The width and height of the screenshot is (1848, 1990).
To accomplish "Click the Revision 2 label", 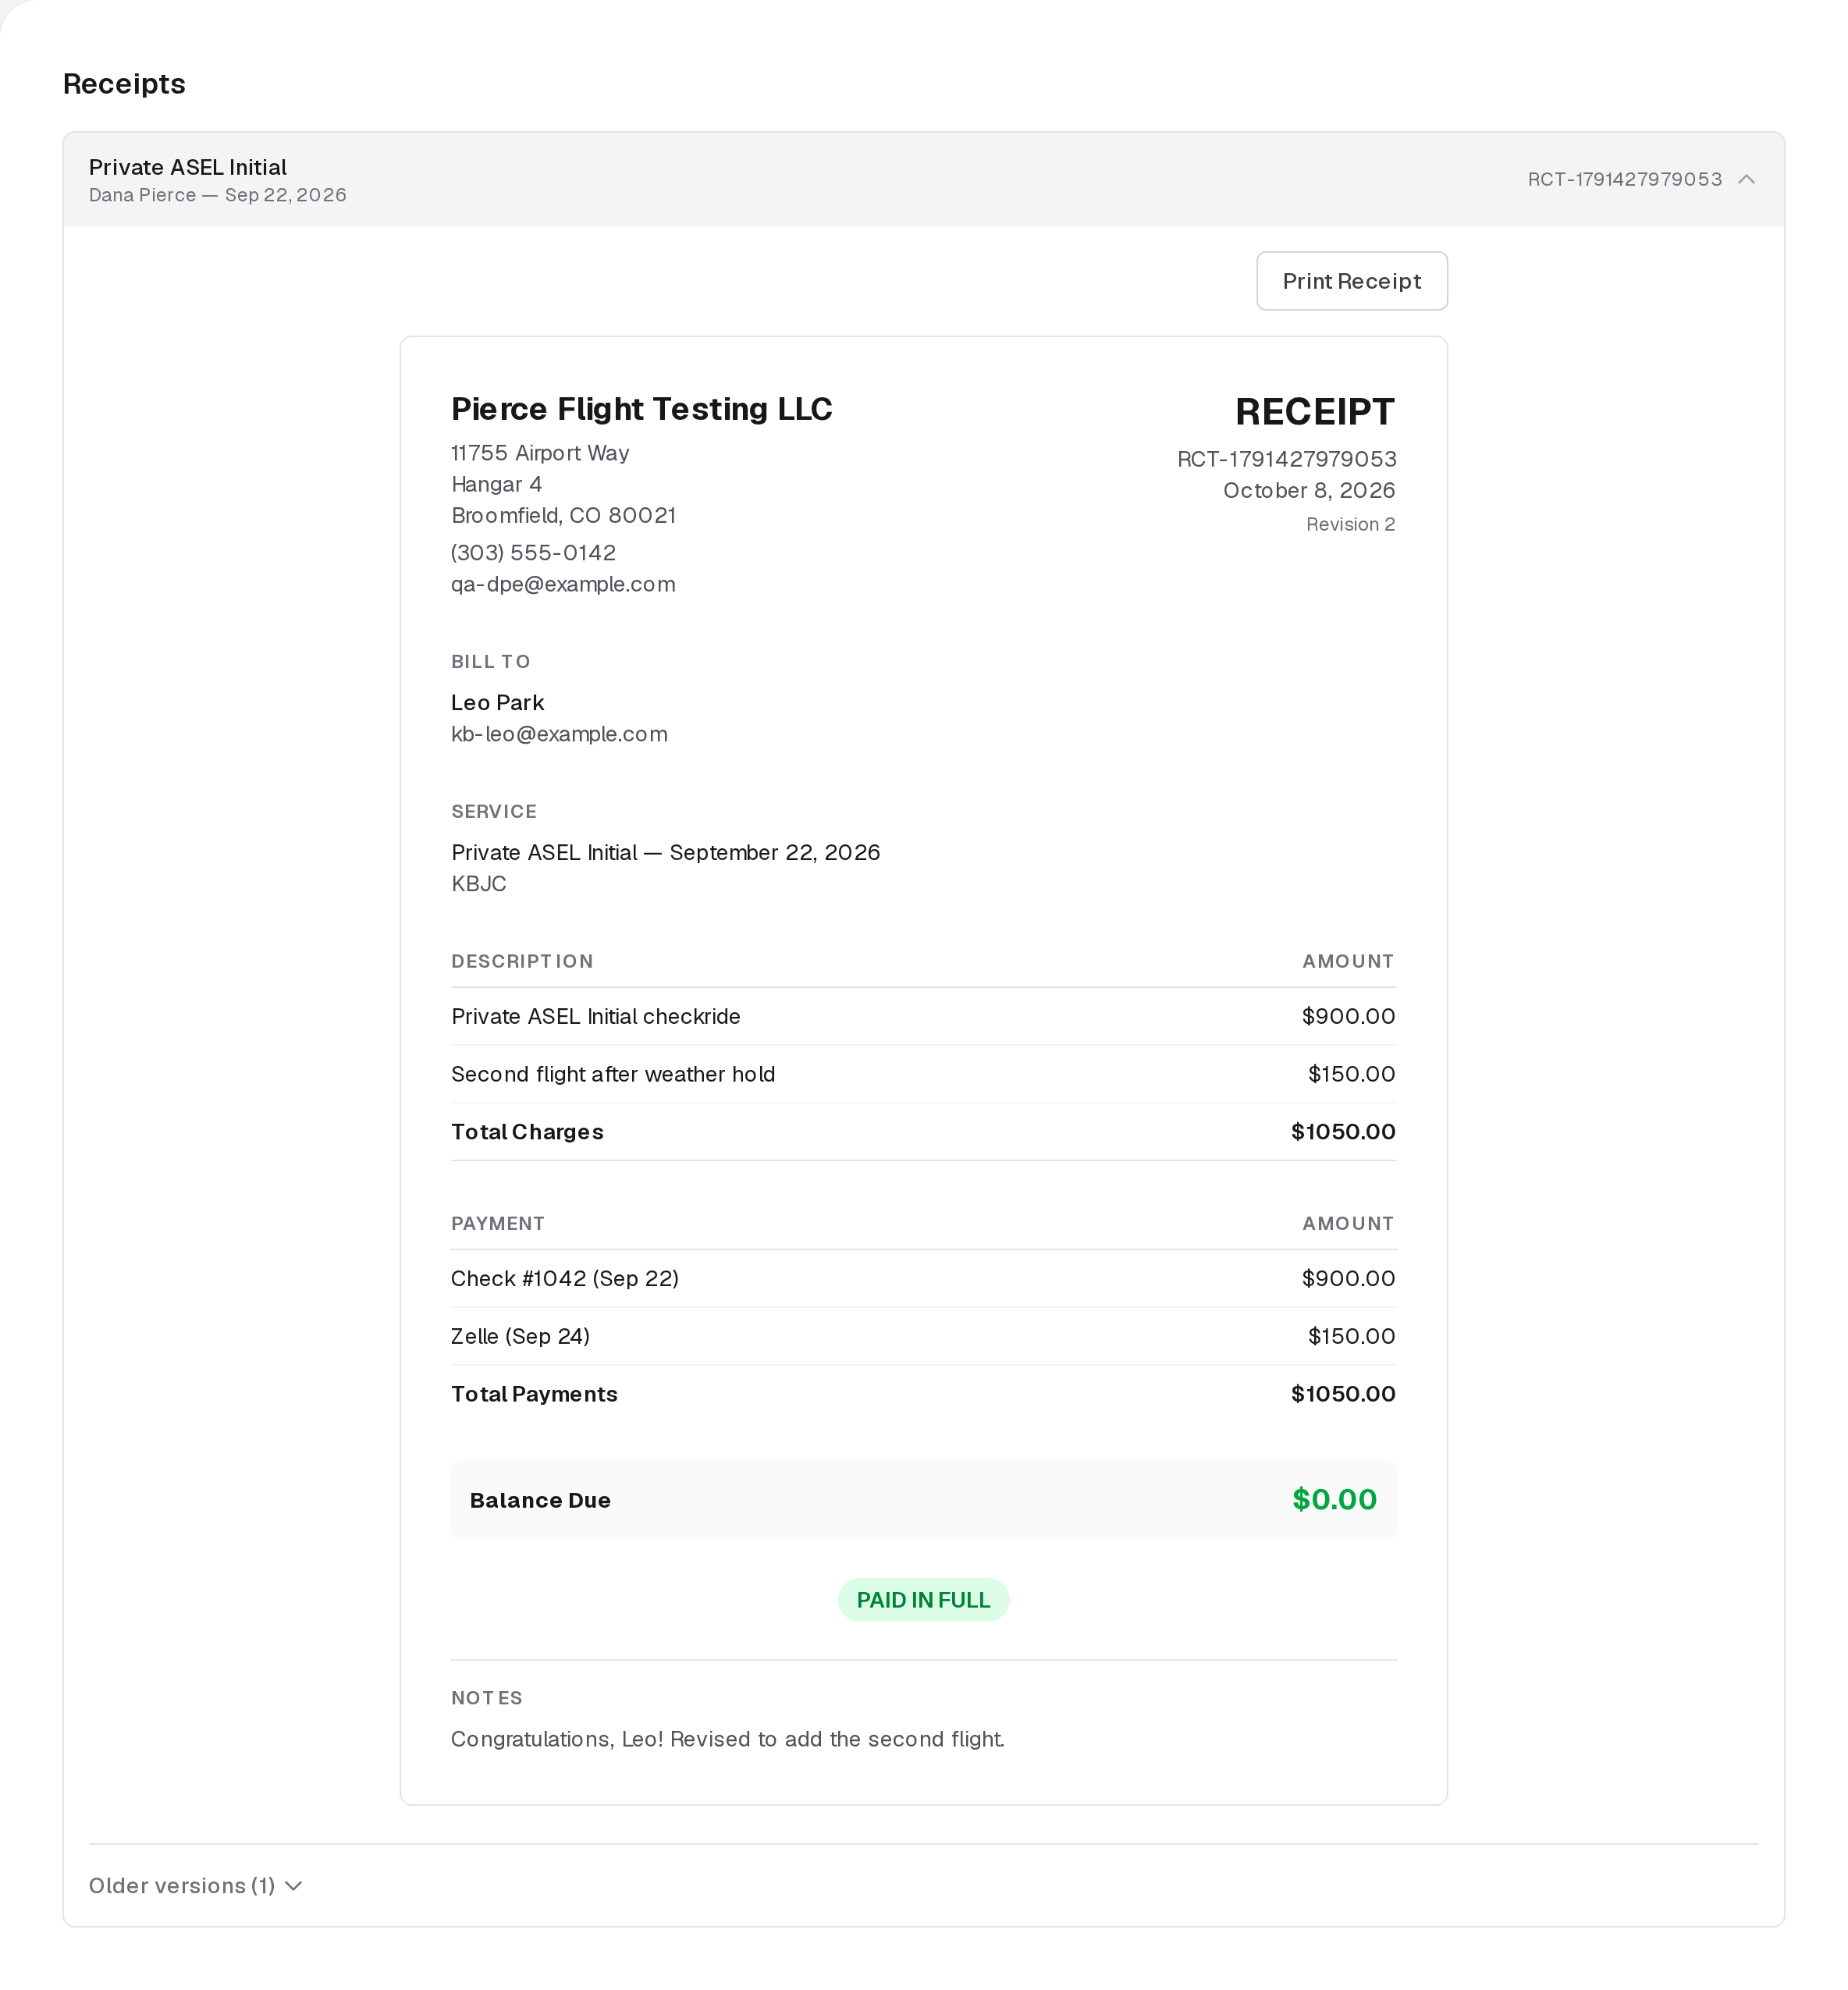I will point(1350,524).
